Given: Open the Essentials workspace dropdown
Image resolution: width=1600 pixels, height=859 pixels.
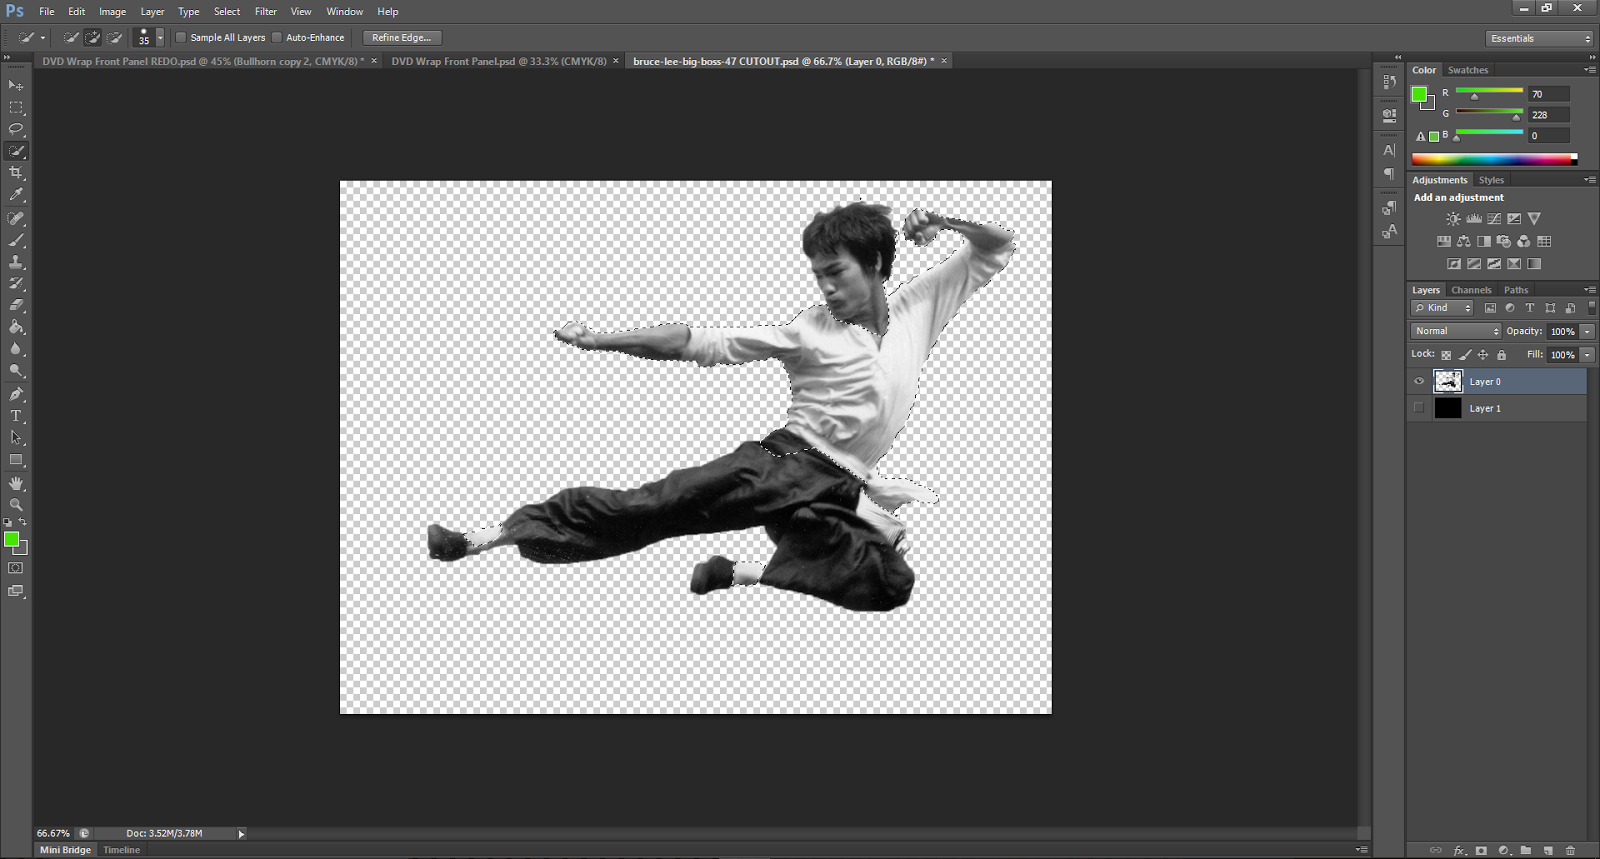Looking at the screenshot, I should tap(1539, 38).
